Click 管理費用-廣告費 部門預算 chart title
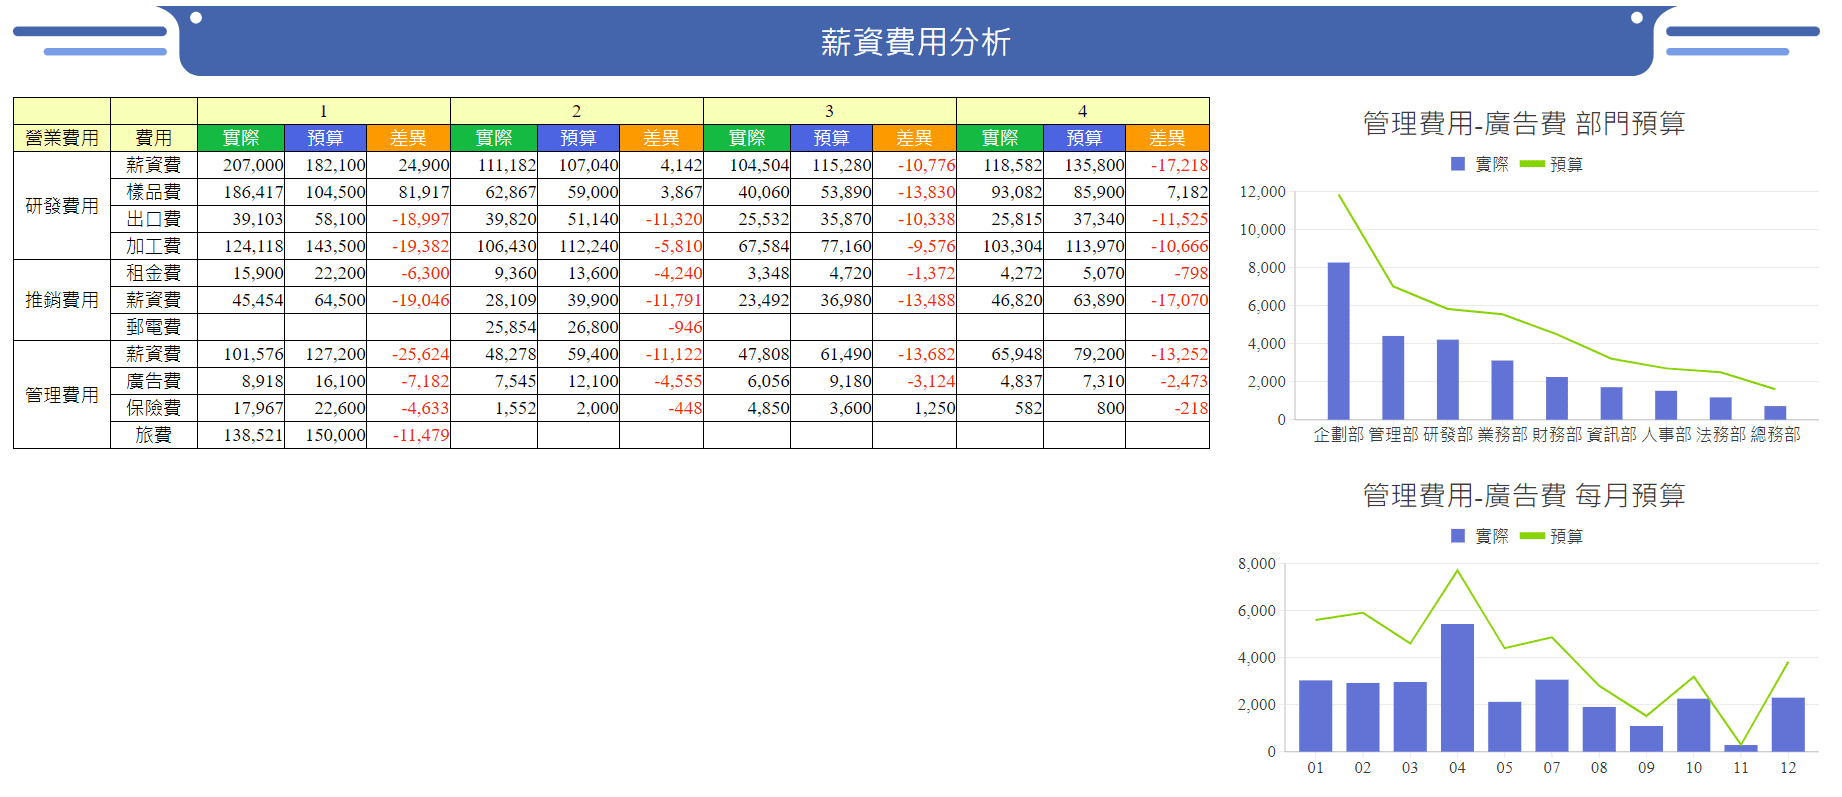1842x797 pixels. coord(1524,123)
